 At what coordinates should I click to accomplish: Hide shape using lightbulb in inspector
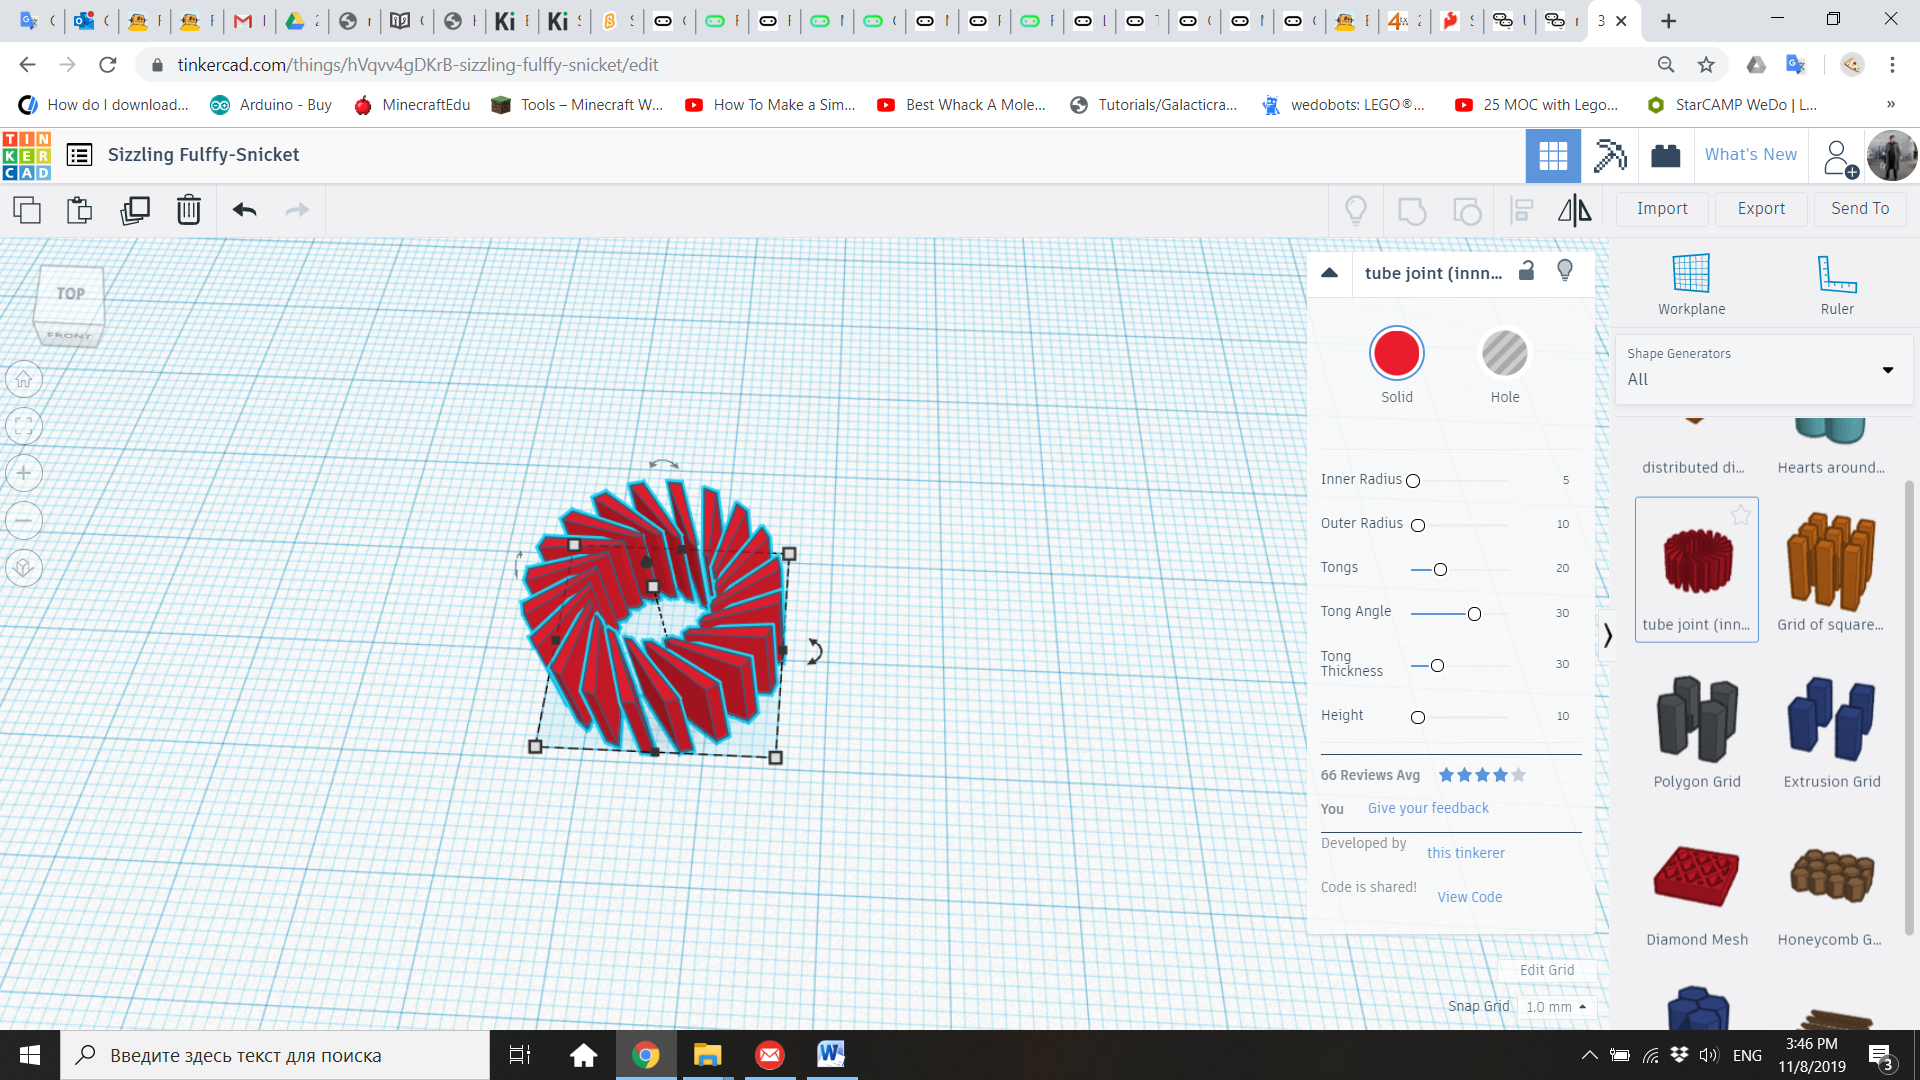(1565, 271)
